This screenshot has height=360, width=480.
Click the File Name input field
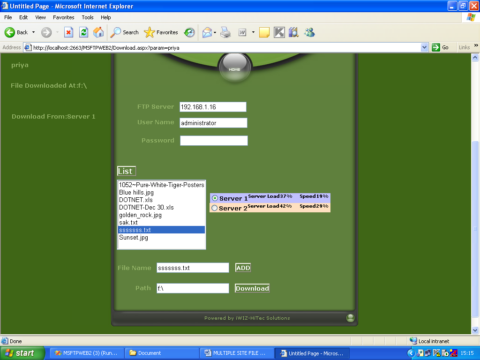pyautogui.click(x=193, y=268)
